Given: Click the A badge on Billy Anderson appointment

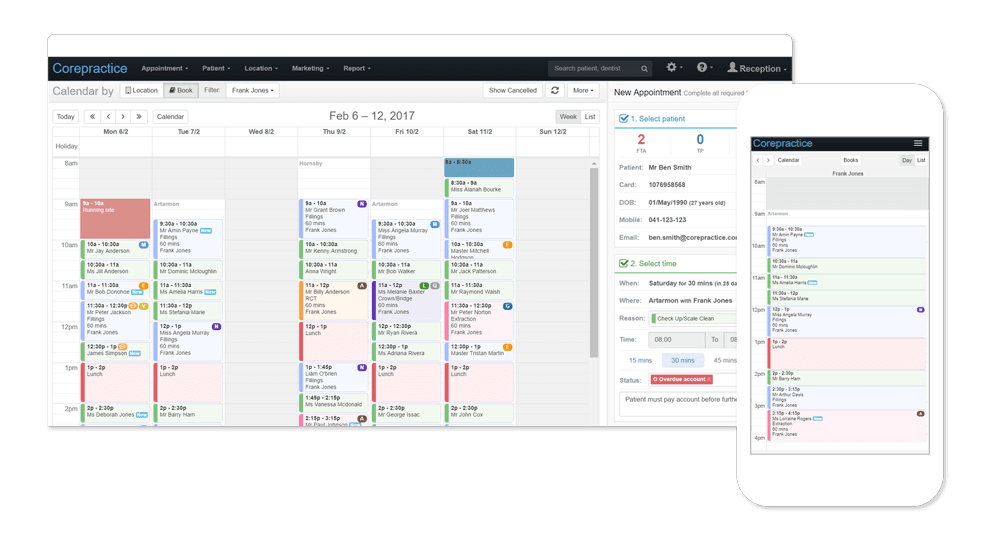Looking at the screenshot, I should pyautogui.click(x=362, y=285).
